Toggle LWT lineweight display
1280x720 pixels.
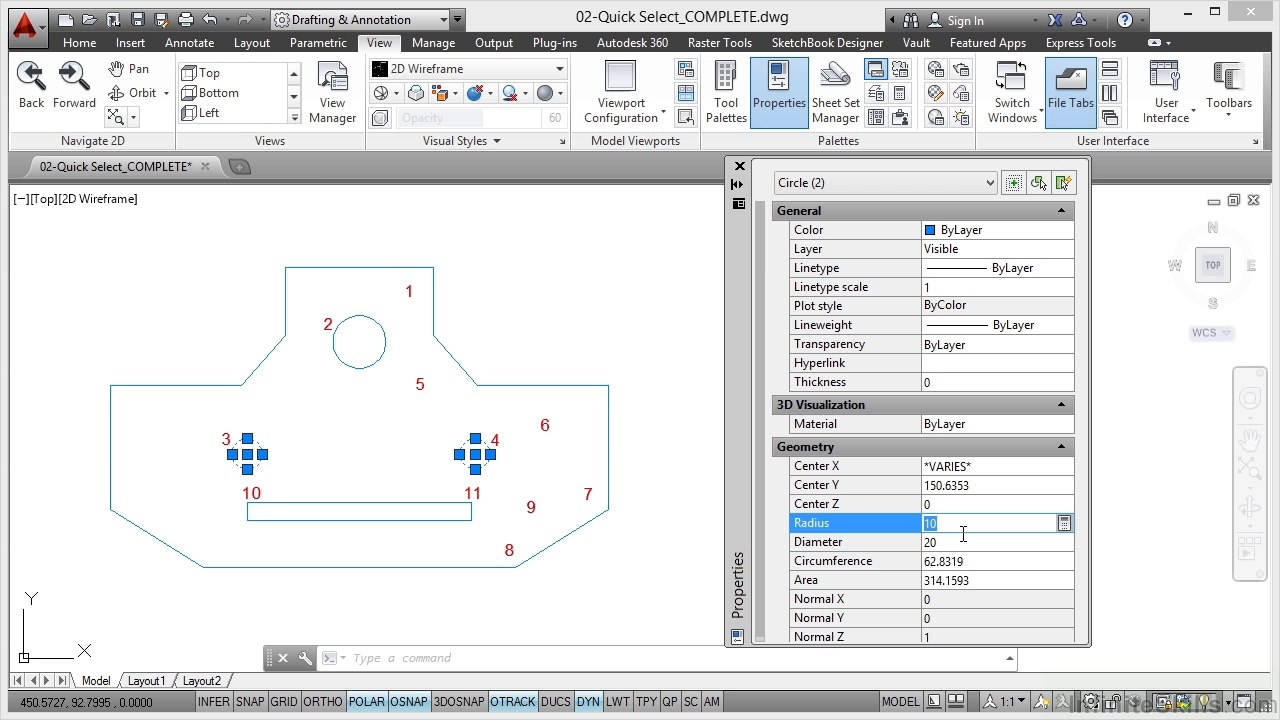[618, 702]
